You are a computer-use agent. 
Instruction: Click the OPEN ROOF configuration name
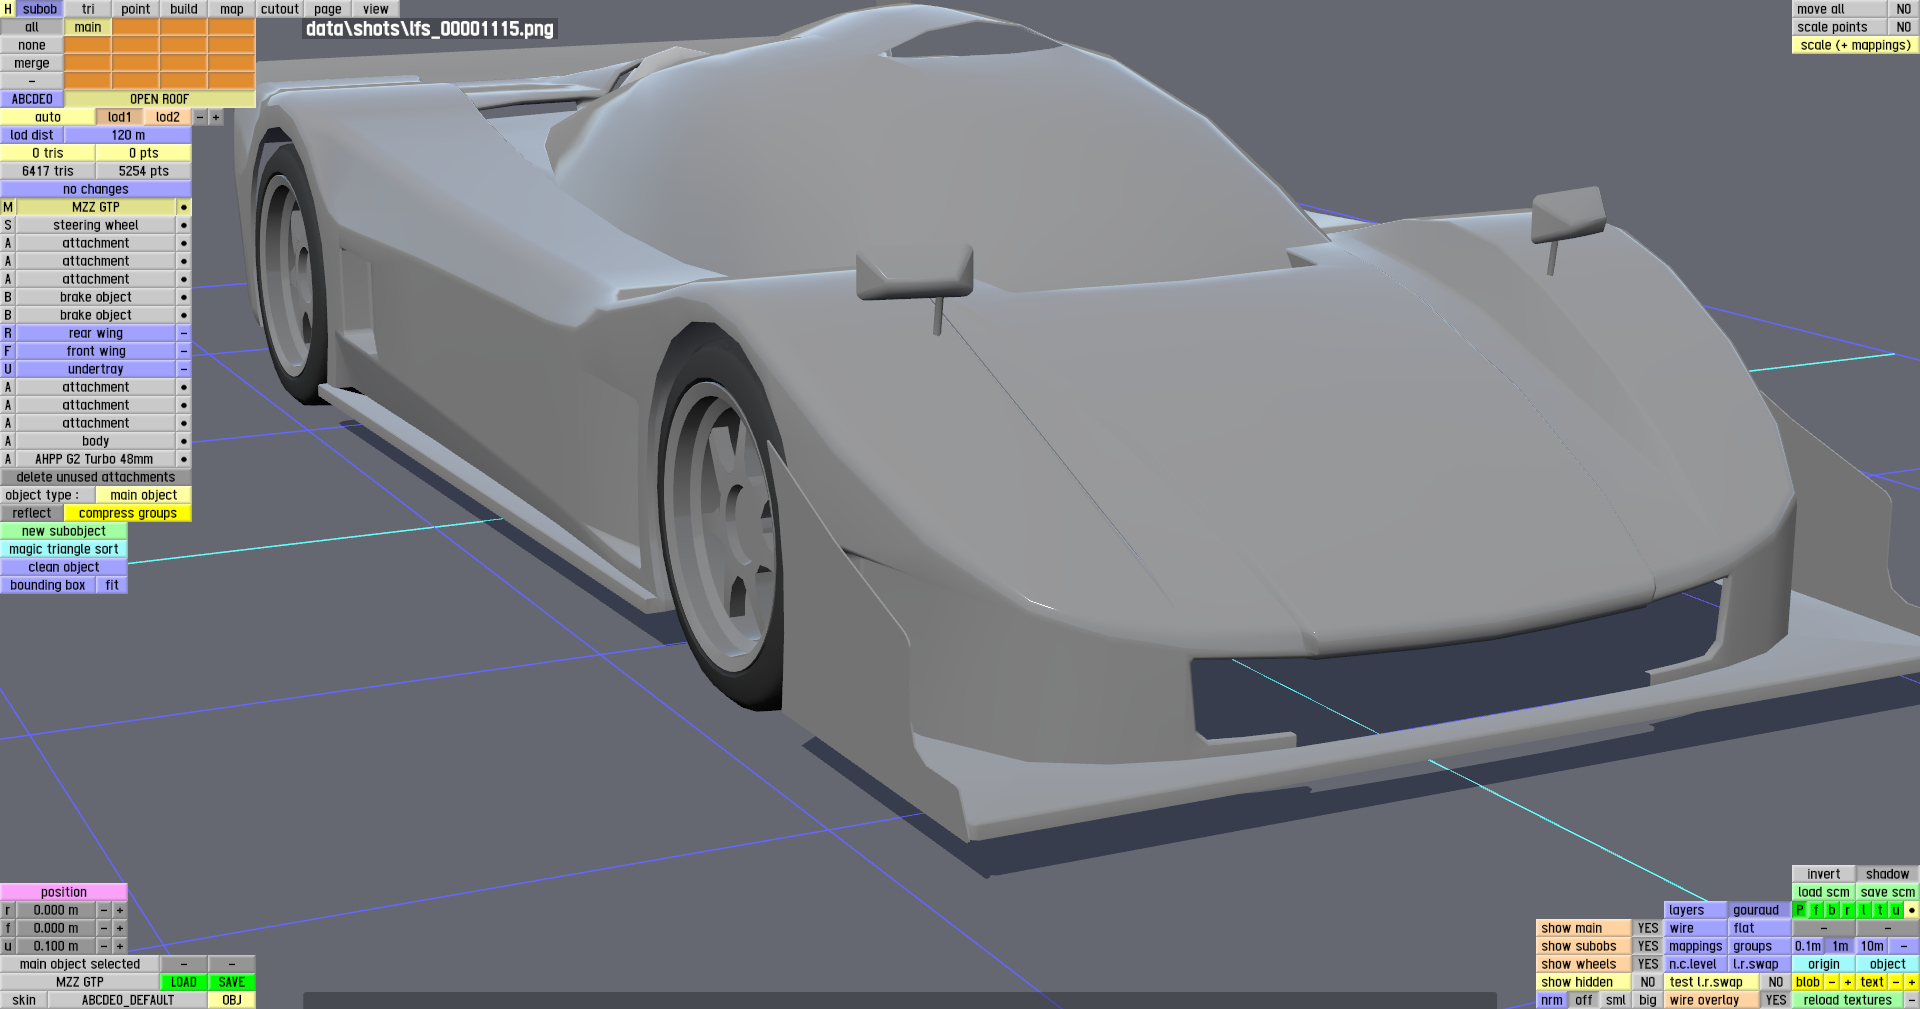160,99
